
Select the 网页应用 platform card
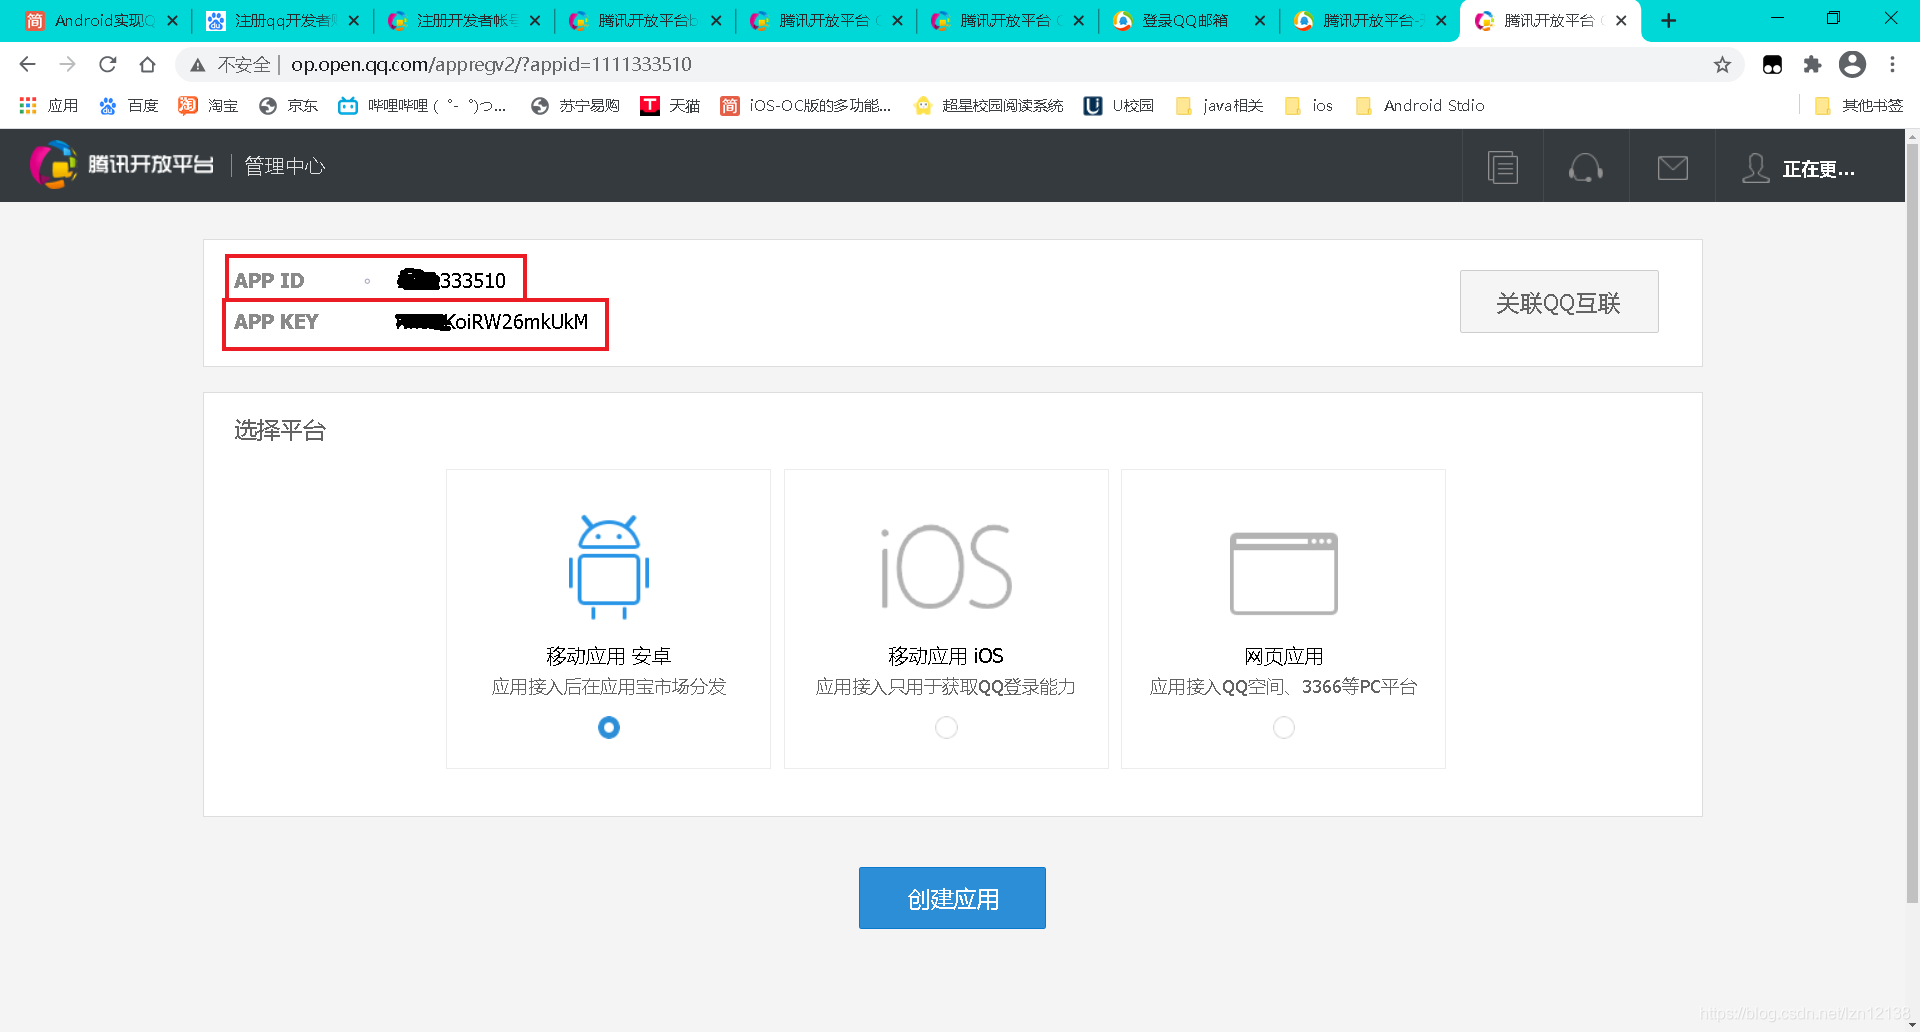[x=1283, y=619]
